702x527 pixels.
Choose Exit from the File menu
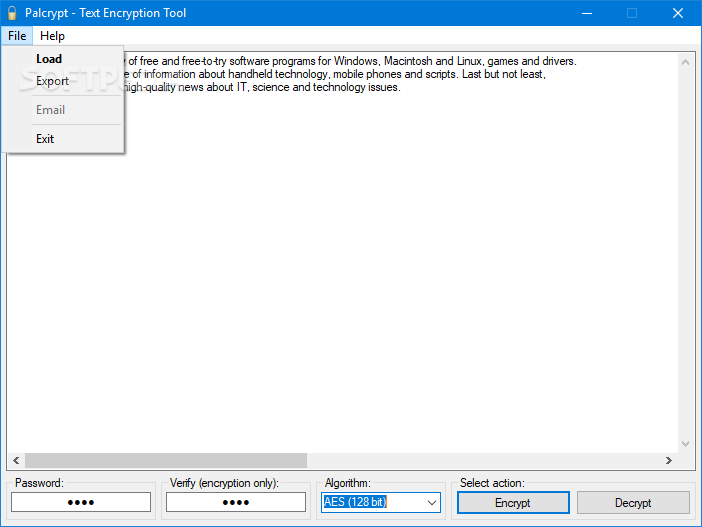pyautogui.click(x=63, y=139)
